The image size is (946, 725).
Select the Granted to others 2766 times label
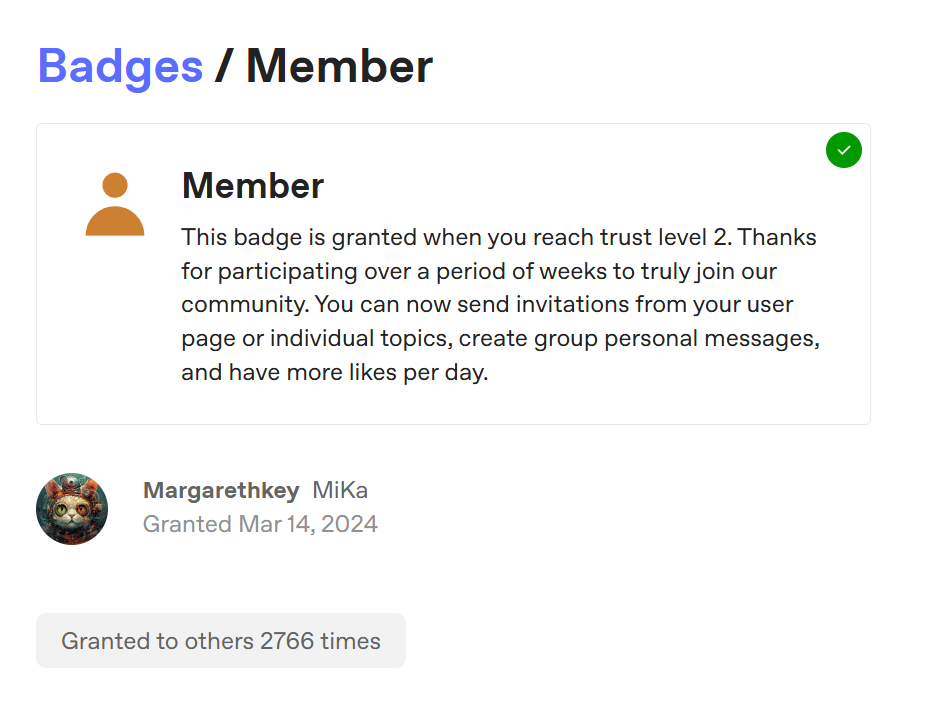click(221, 641)
